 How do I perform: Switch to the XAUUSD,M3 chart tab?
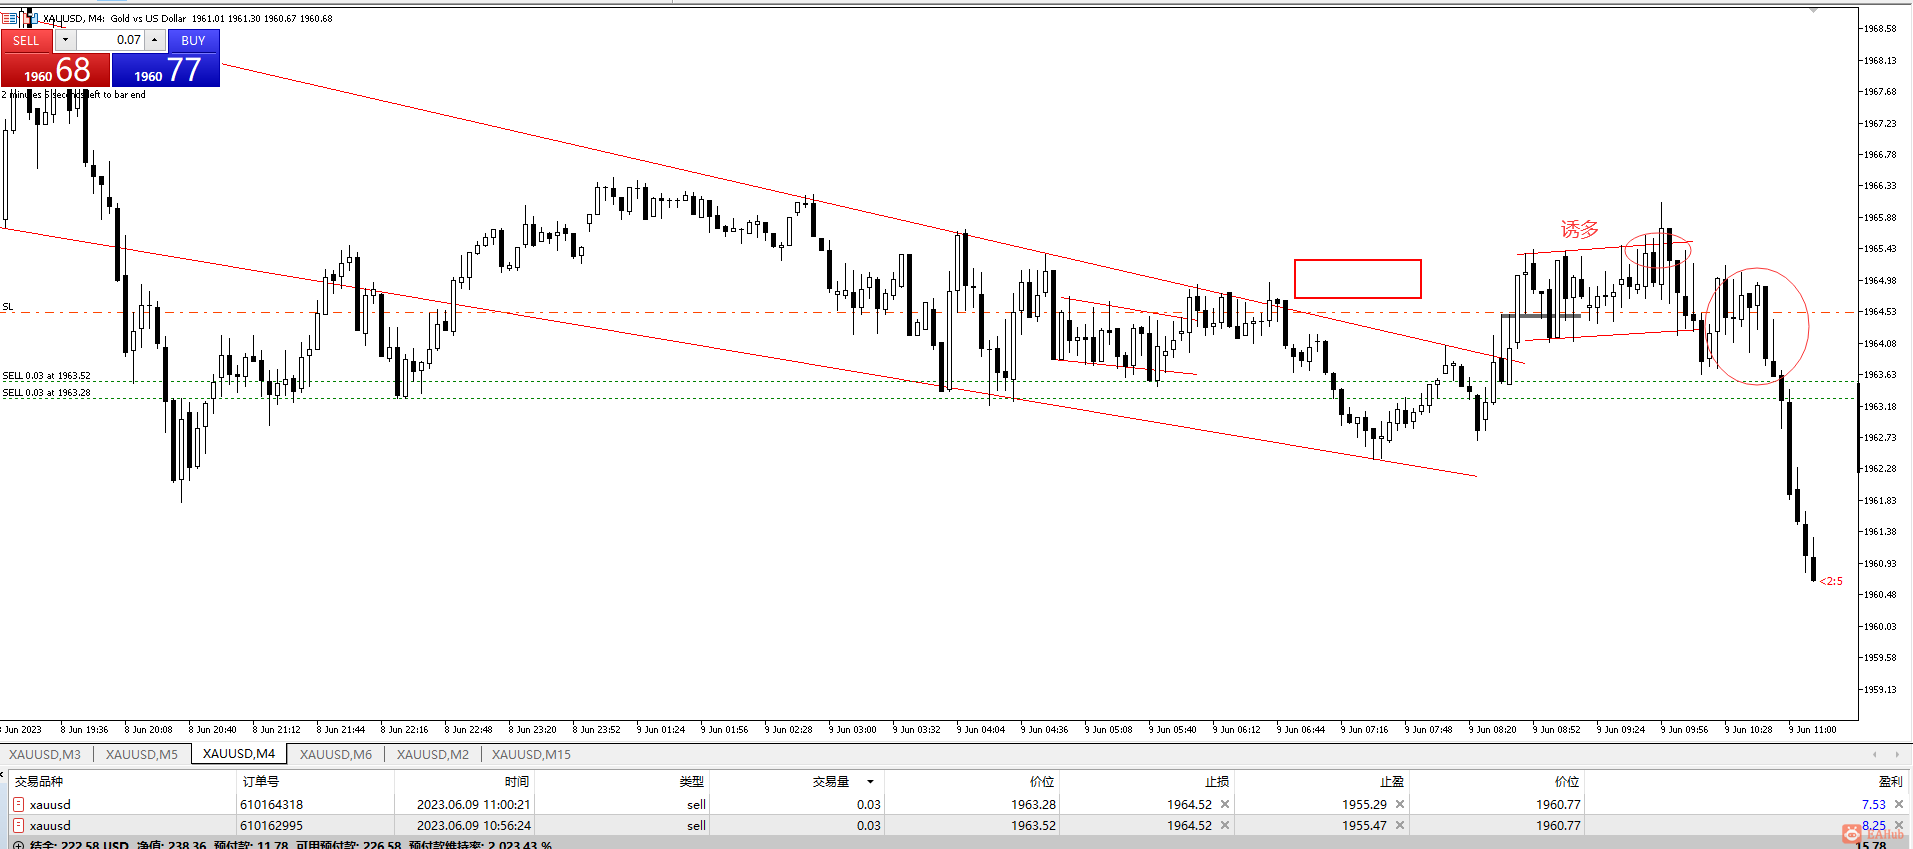coord(45,754)
